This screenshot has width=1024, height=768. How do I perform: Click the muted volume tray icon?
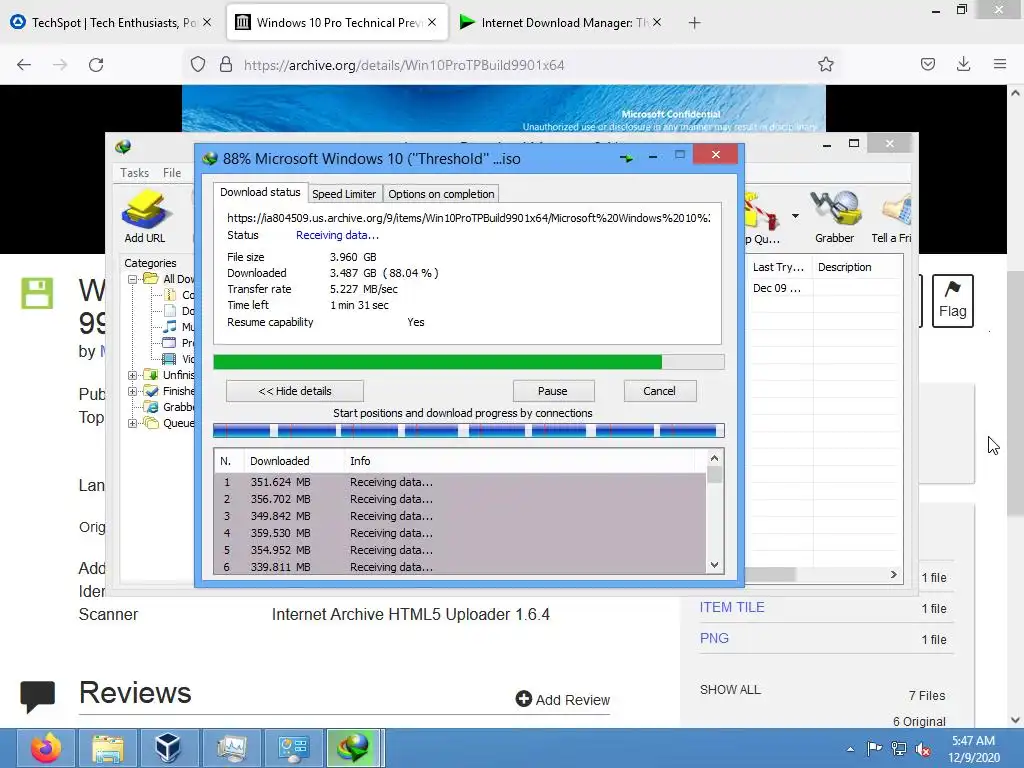click(923, 749)
